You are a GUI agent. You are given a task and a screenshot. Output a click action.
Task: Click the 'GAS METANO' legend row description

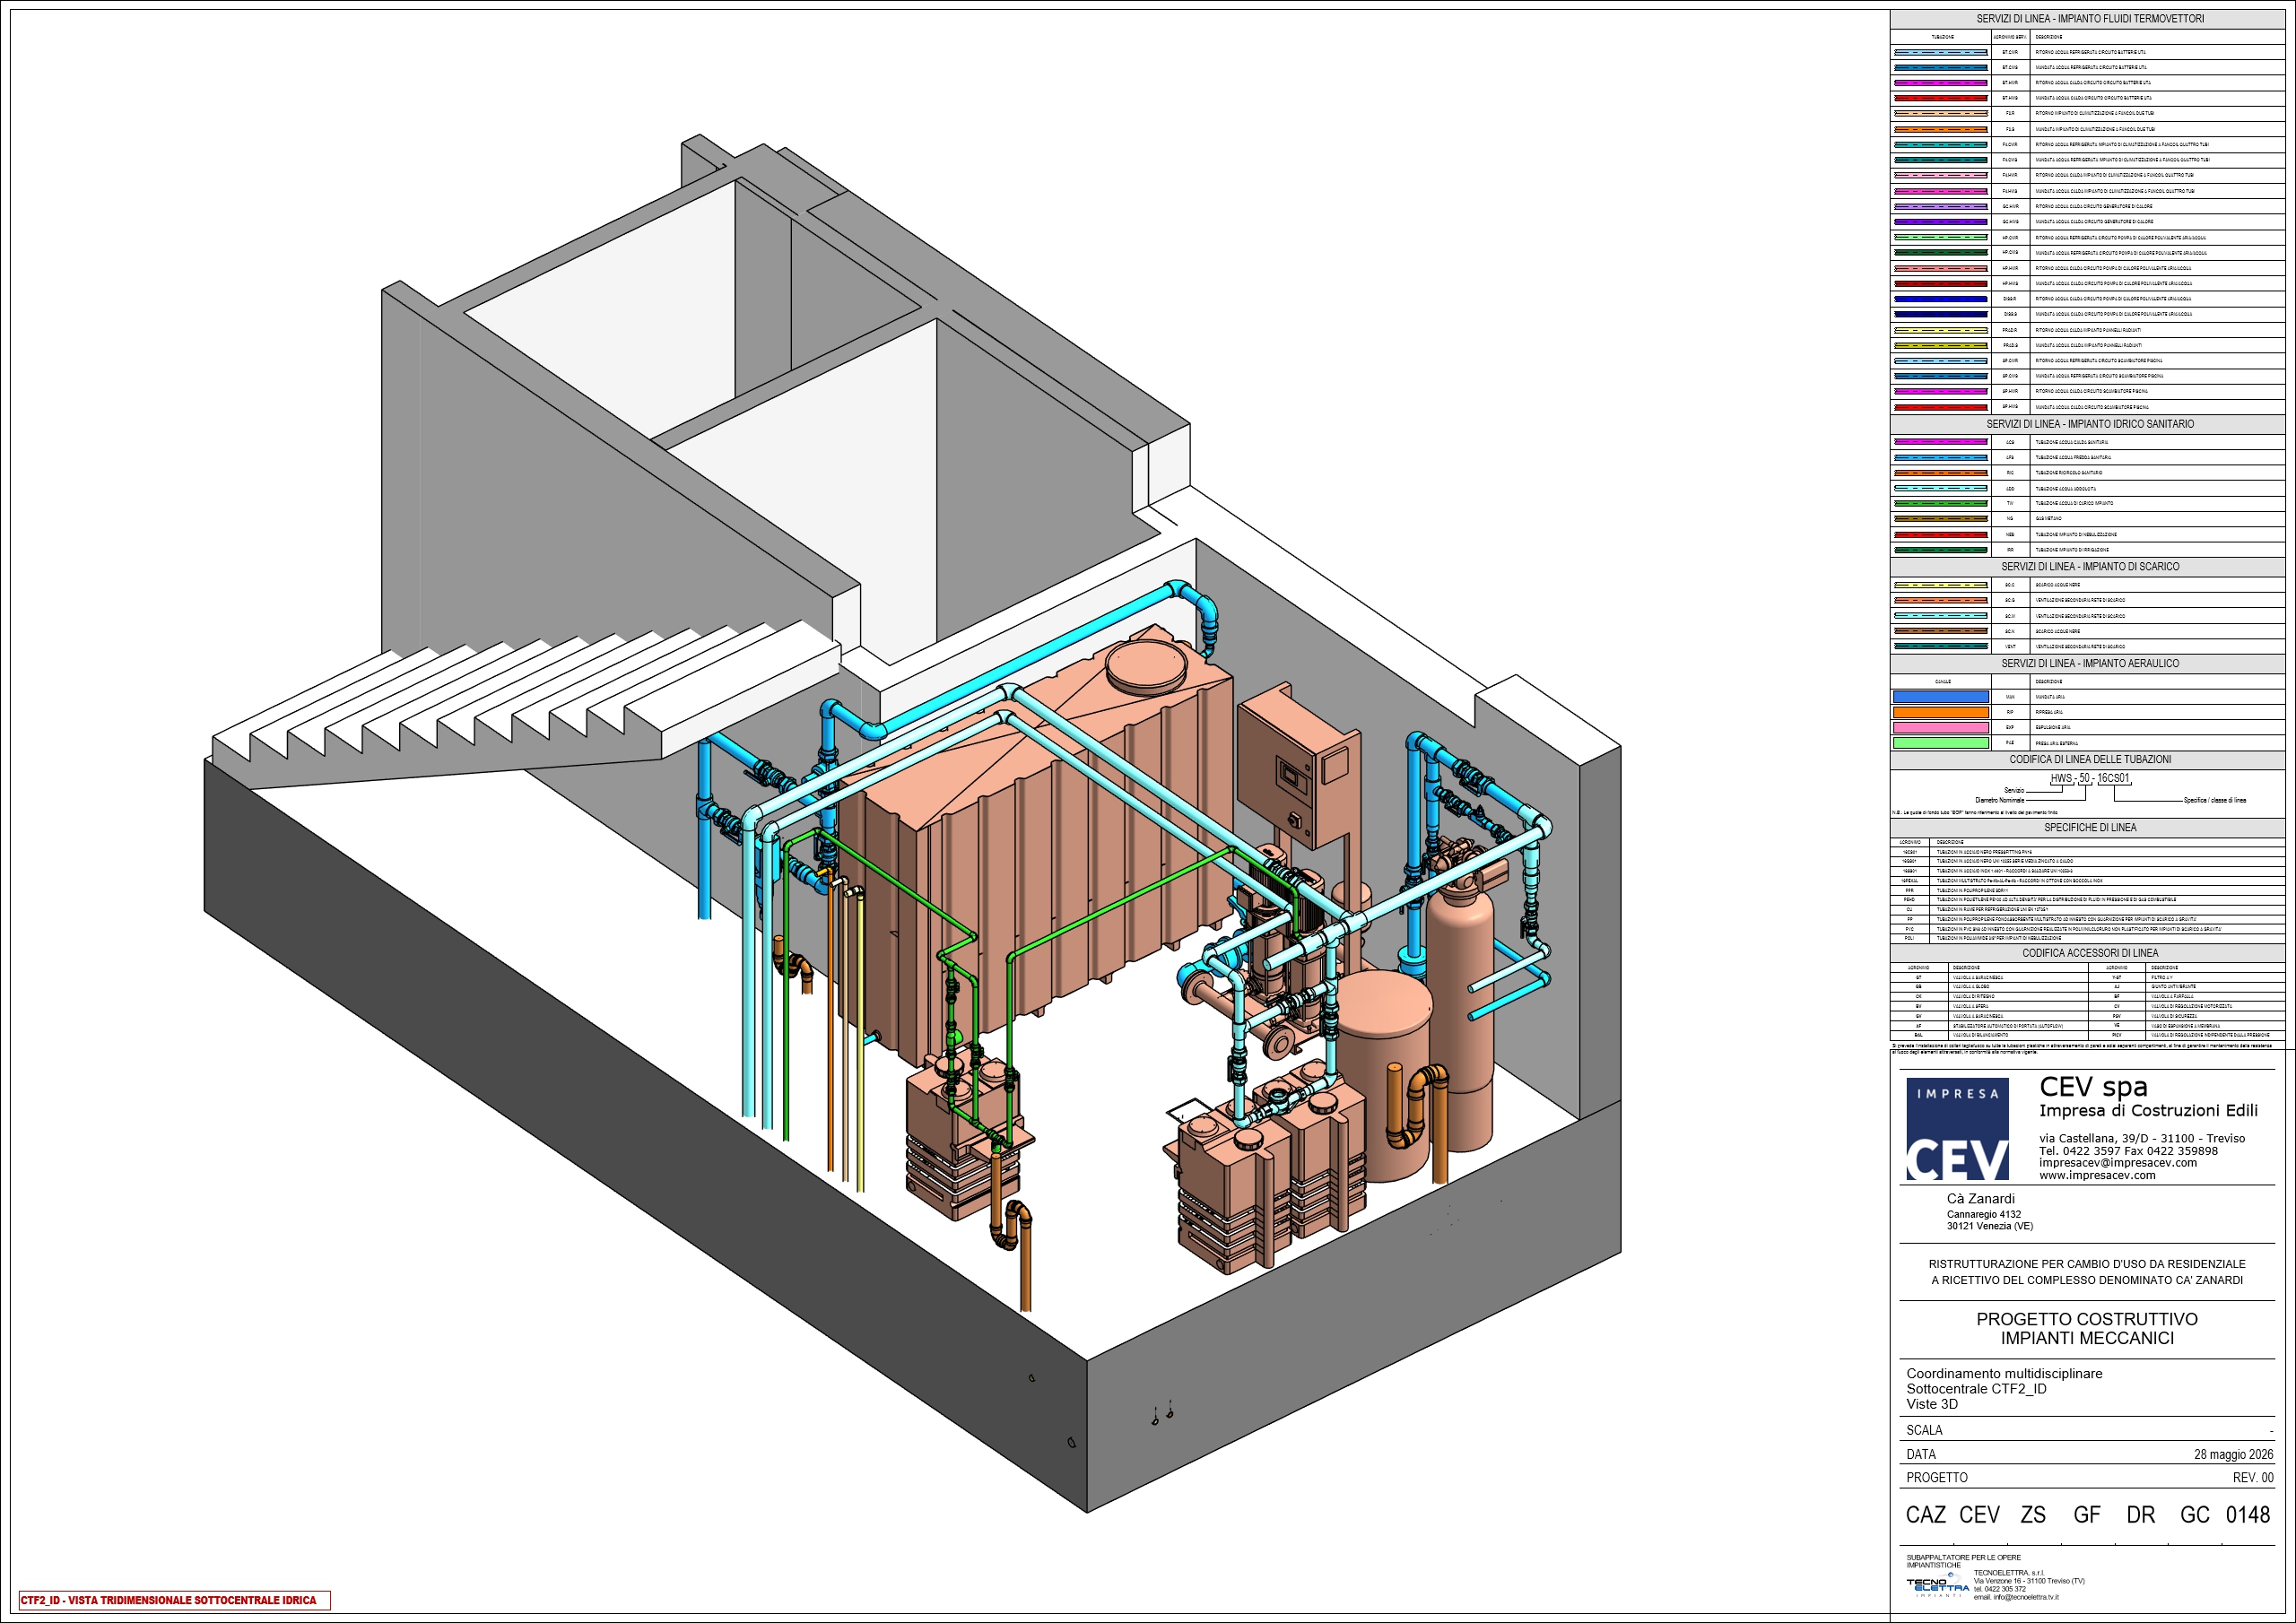2048,519
